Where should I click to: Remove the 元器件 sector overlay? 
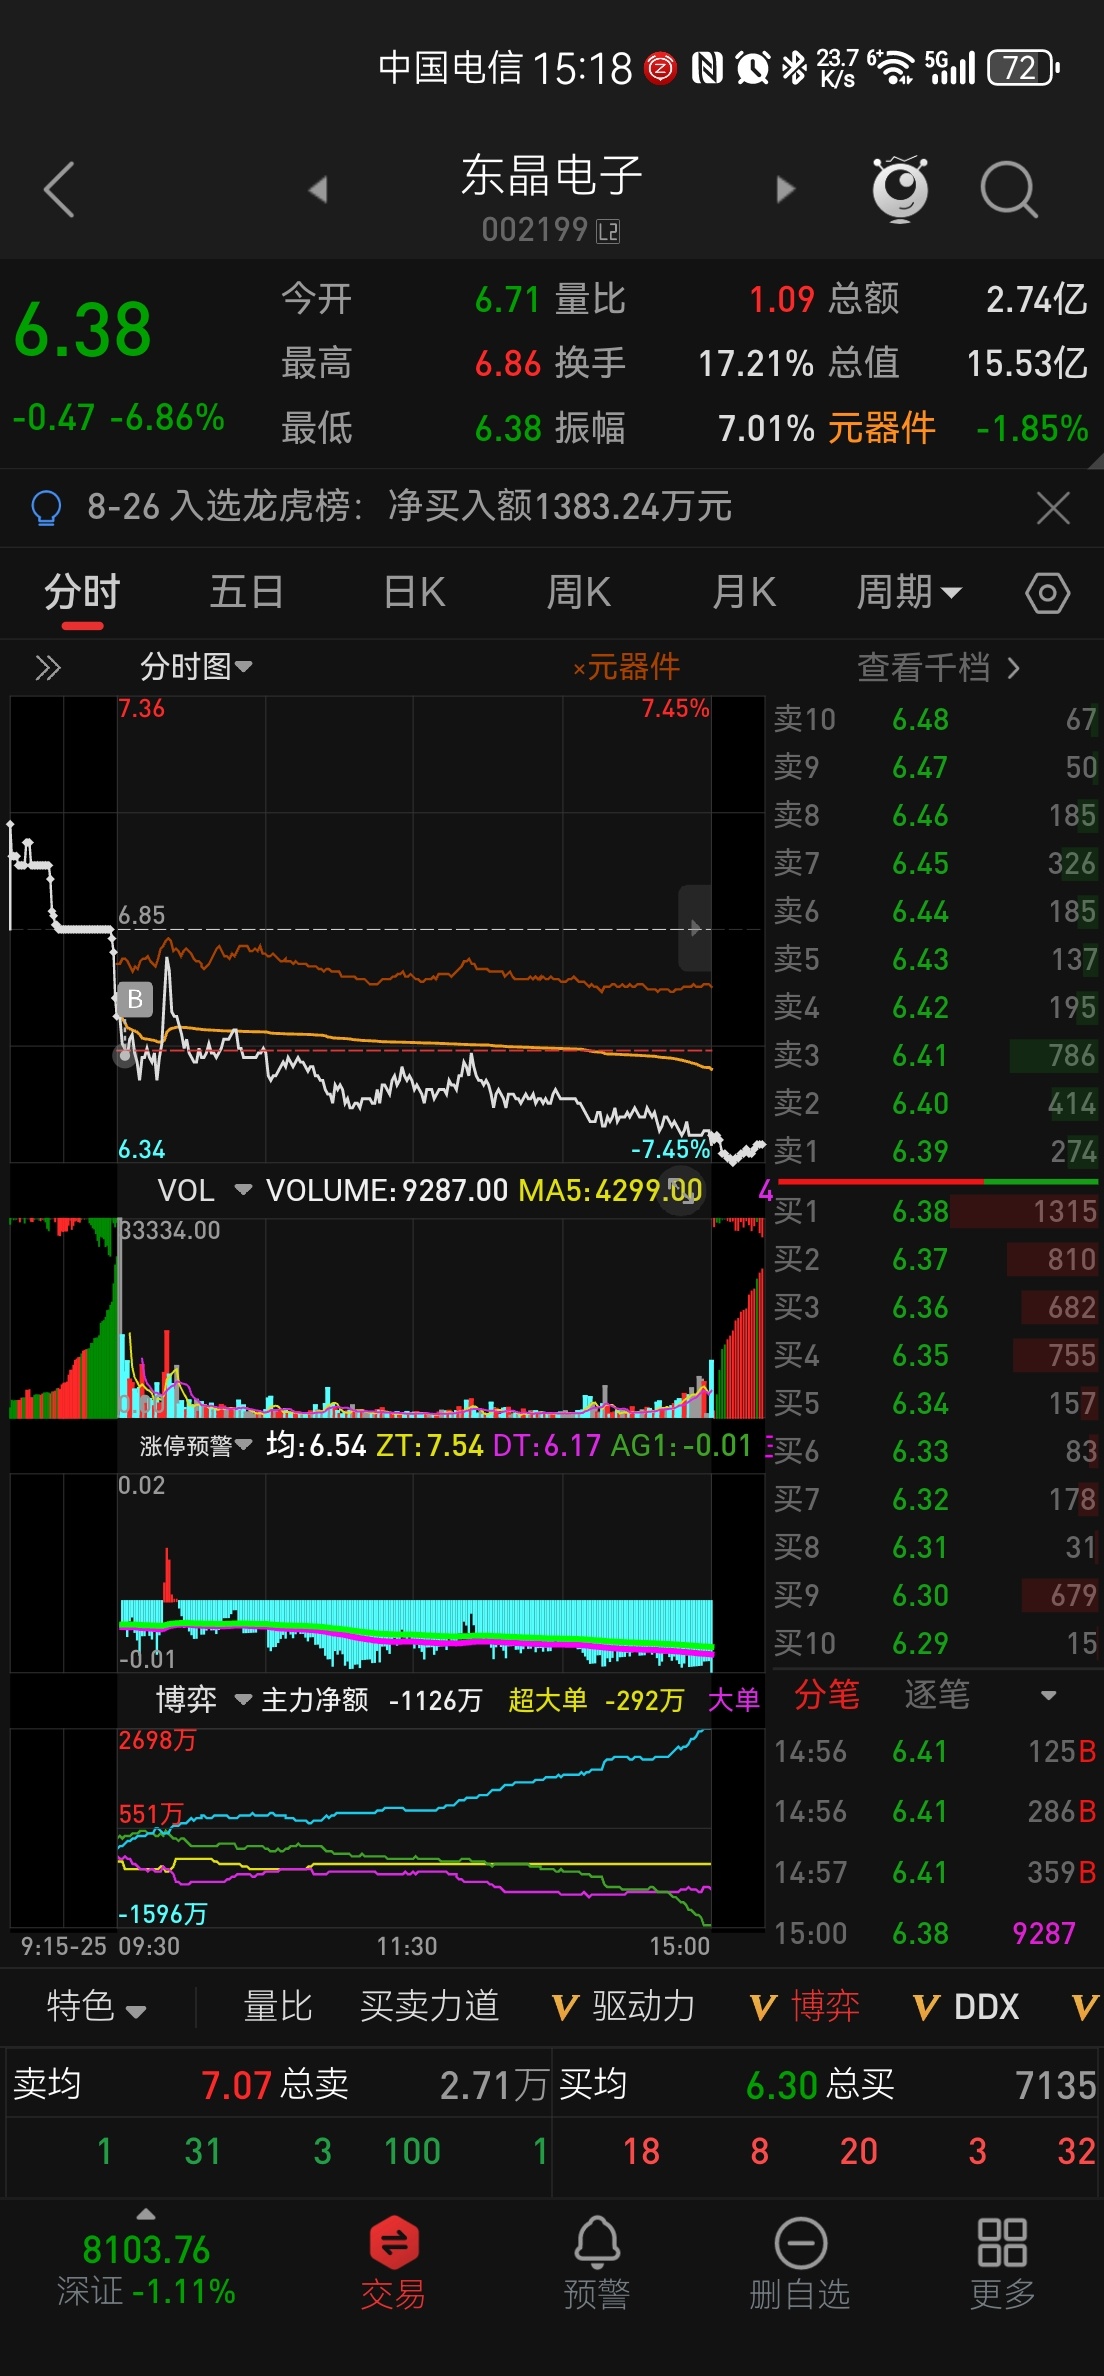point(626,667)
